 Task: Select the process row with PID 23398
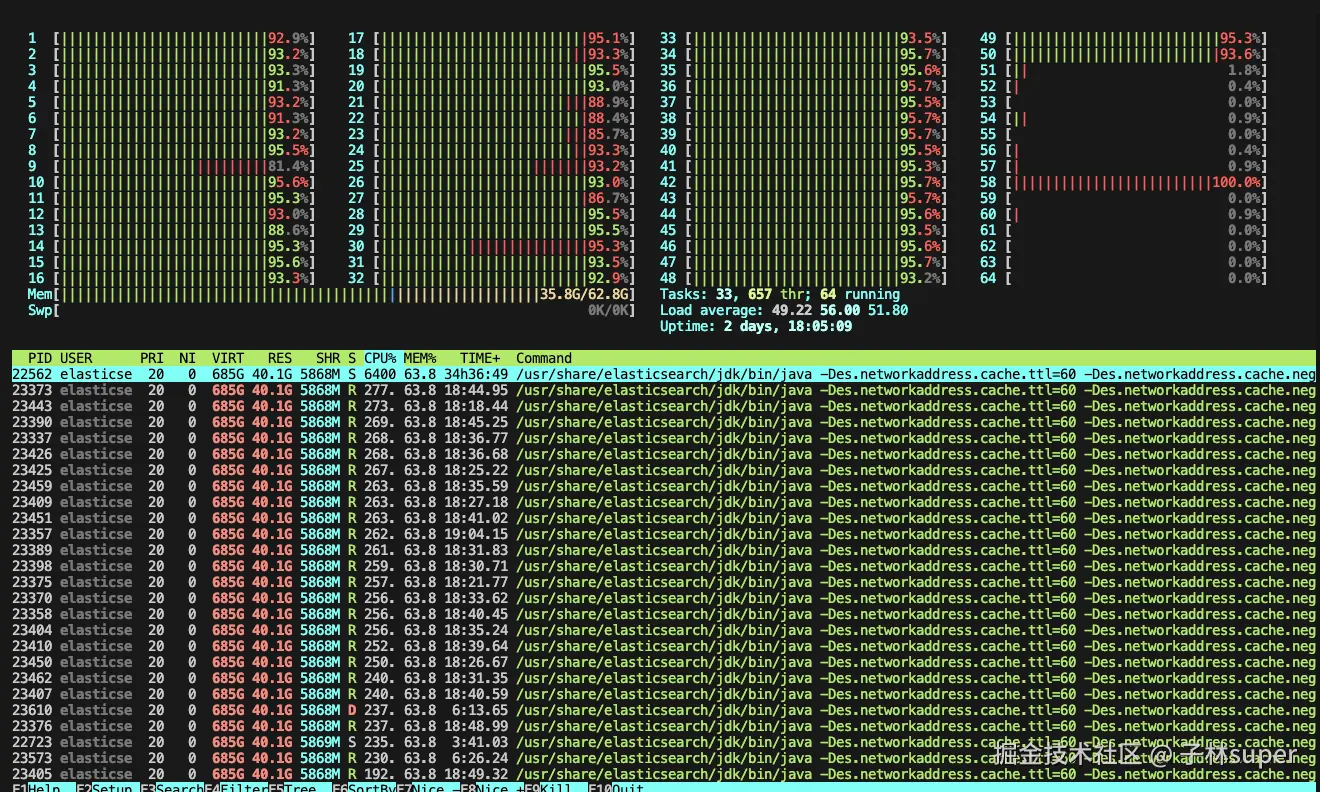coord(664,566)
